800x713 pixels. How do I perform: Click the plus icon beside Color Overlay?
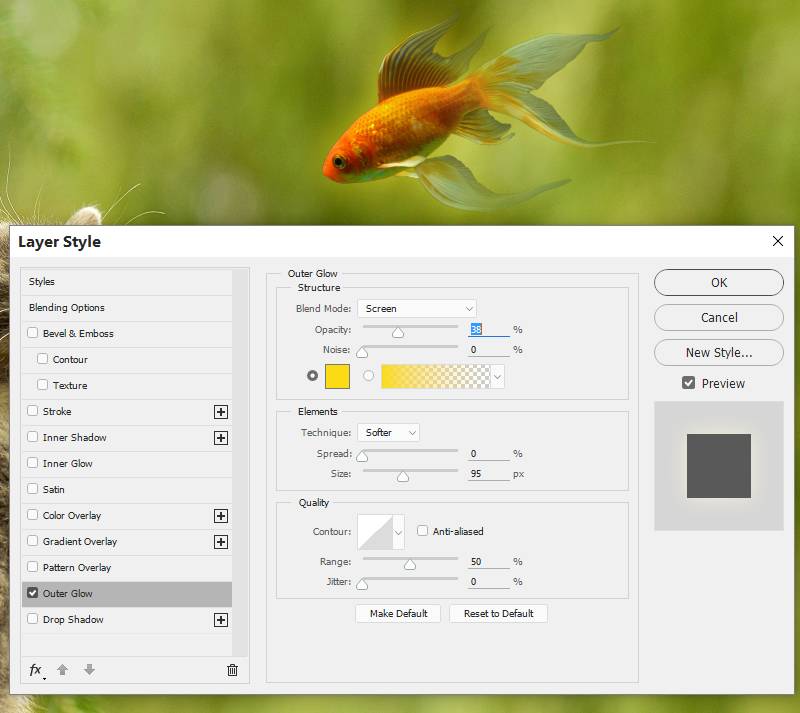point(221,516)
